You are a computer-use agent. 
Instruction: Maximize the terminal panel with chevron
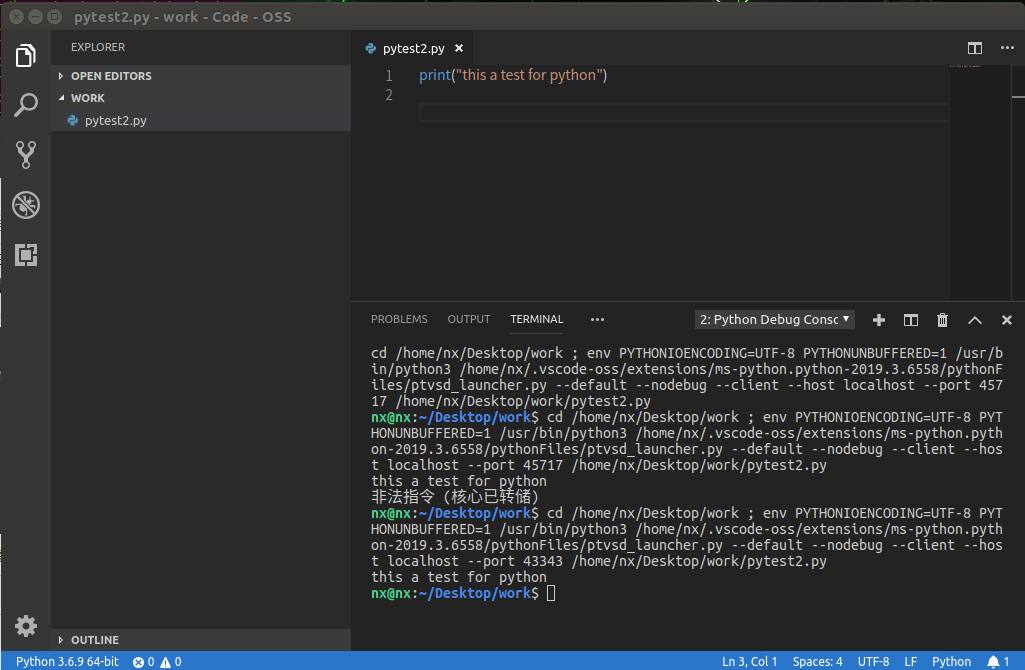975,320
